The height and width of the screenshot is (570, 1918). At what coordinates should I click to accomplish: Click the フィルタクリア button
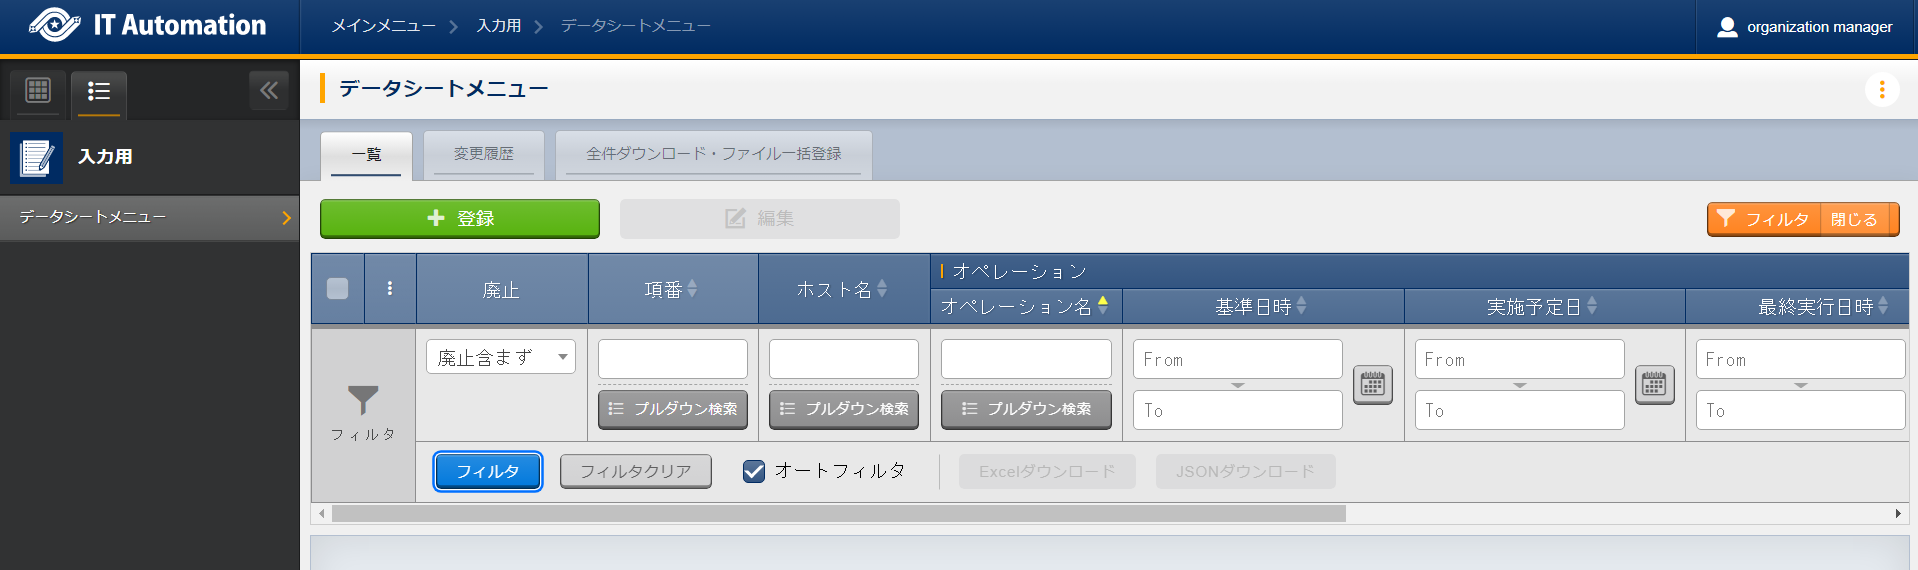(x=636, y=471)
